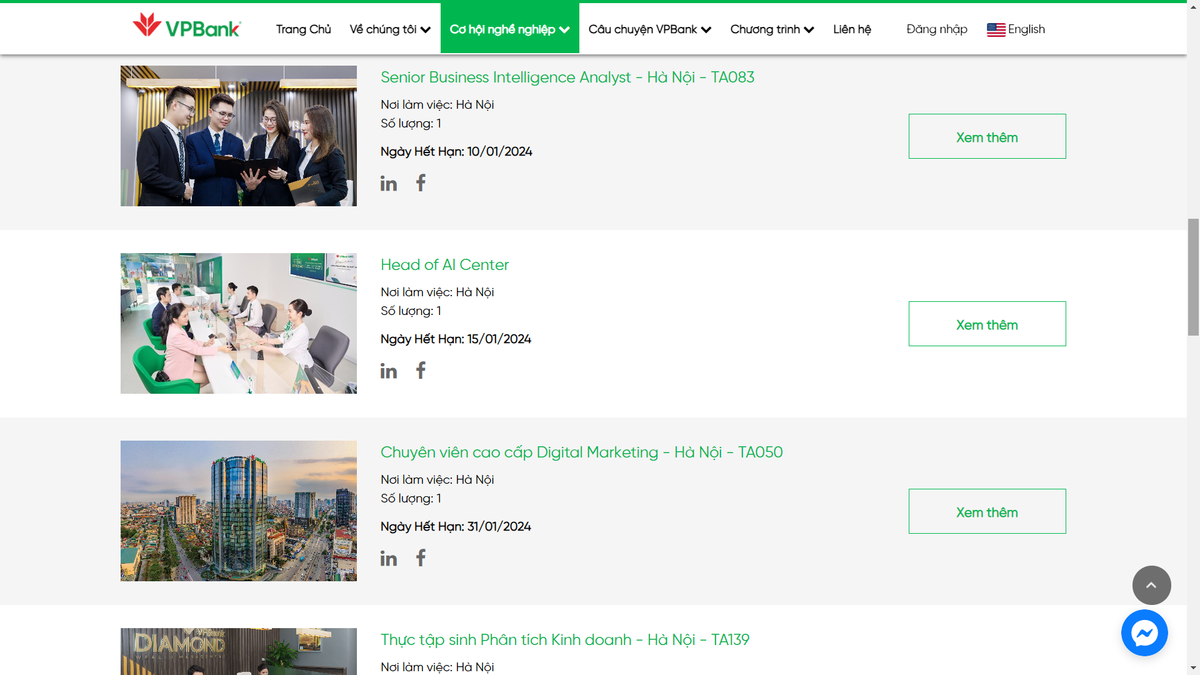Expand the Về chúng tôi menu
The height and width of the screenshot is (675, 1200).
tap(390, 29)
